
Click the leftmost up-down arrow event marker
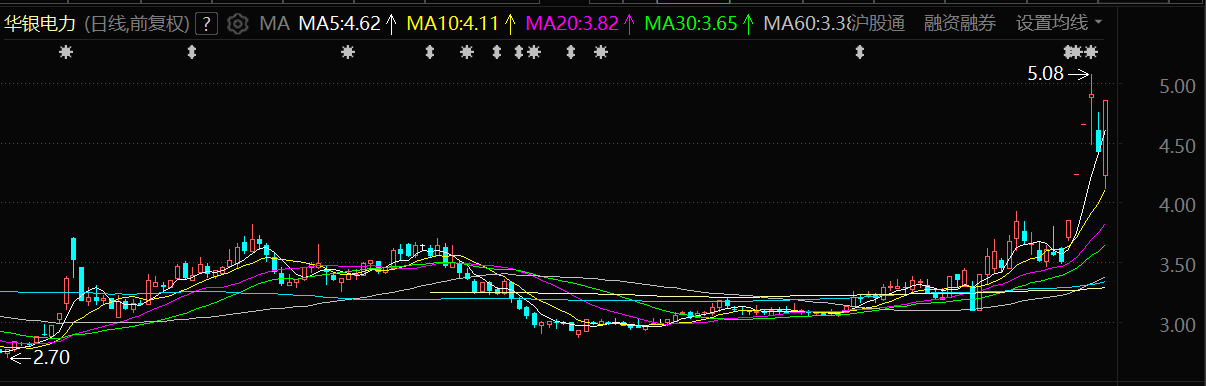[x=192, y=52]
